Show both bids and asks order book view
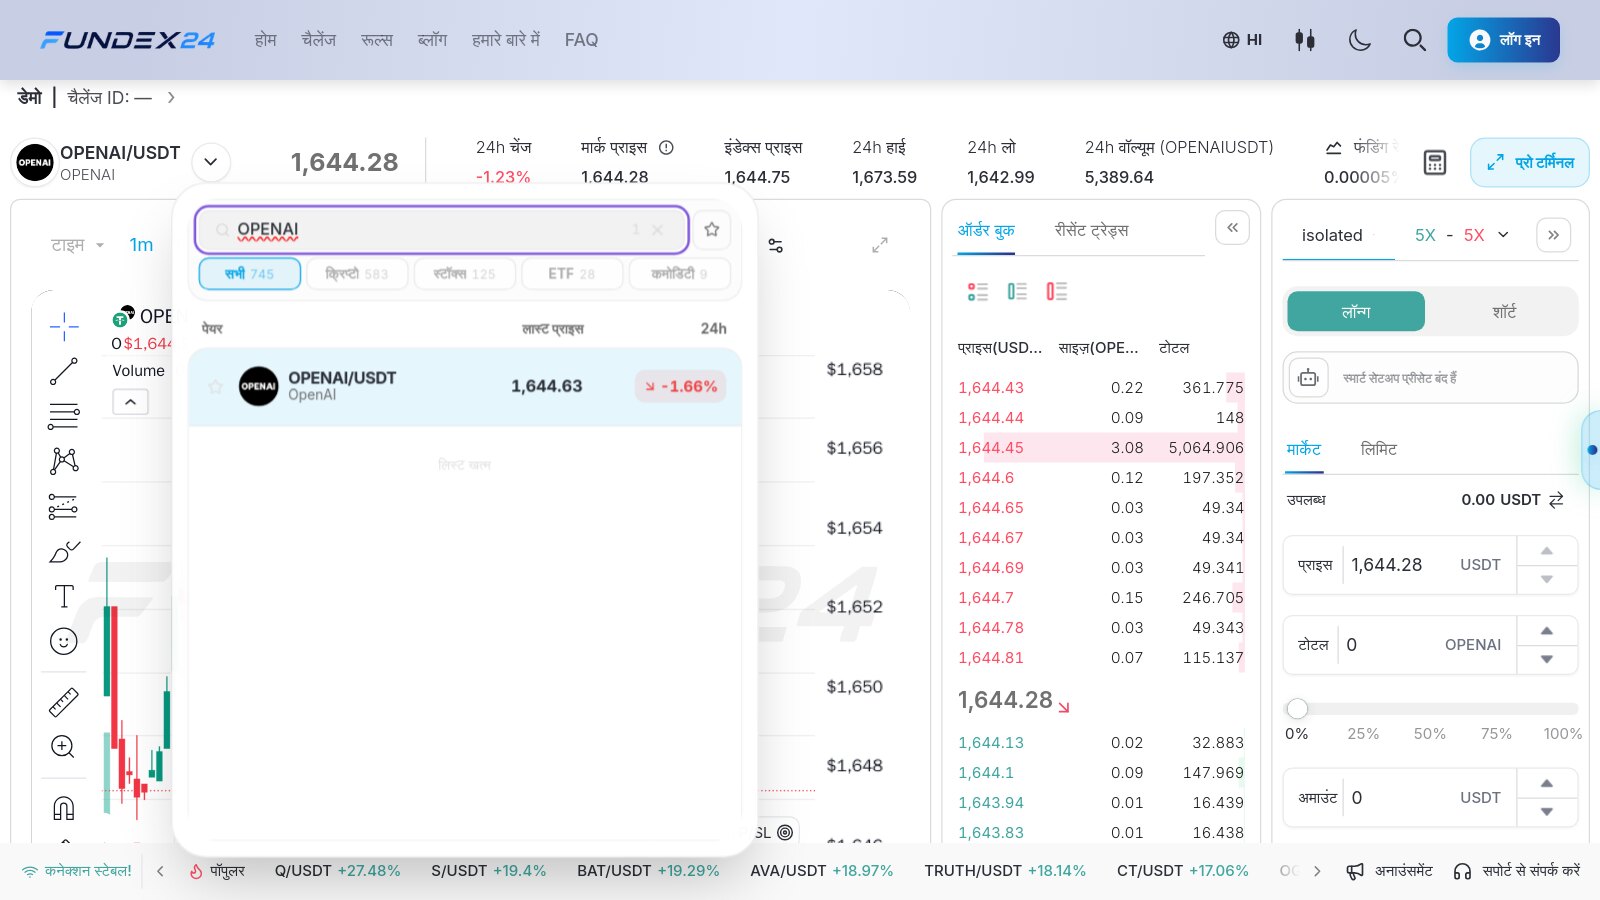The width and height of the screenshot is (1600, 900). coord(977,291)
